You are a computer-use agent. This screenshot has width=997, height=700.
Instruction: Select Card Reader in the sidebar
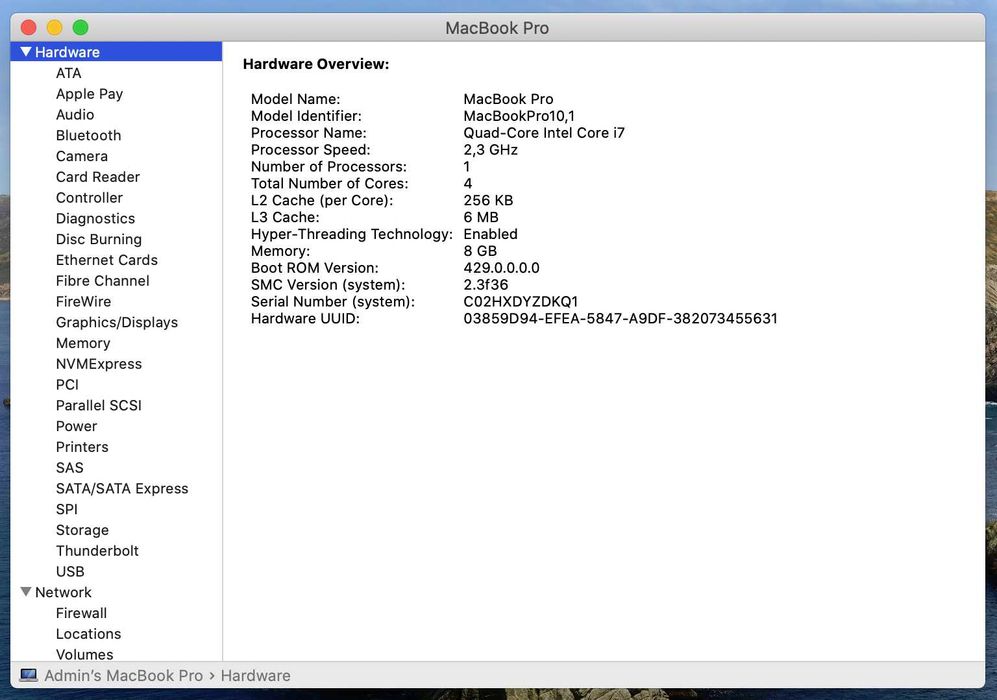point(97,177)
